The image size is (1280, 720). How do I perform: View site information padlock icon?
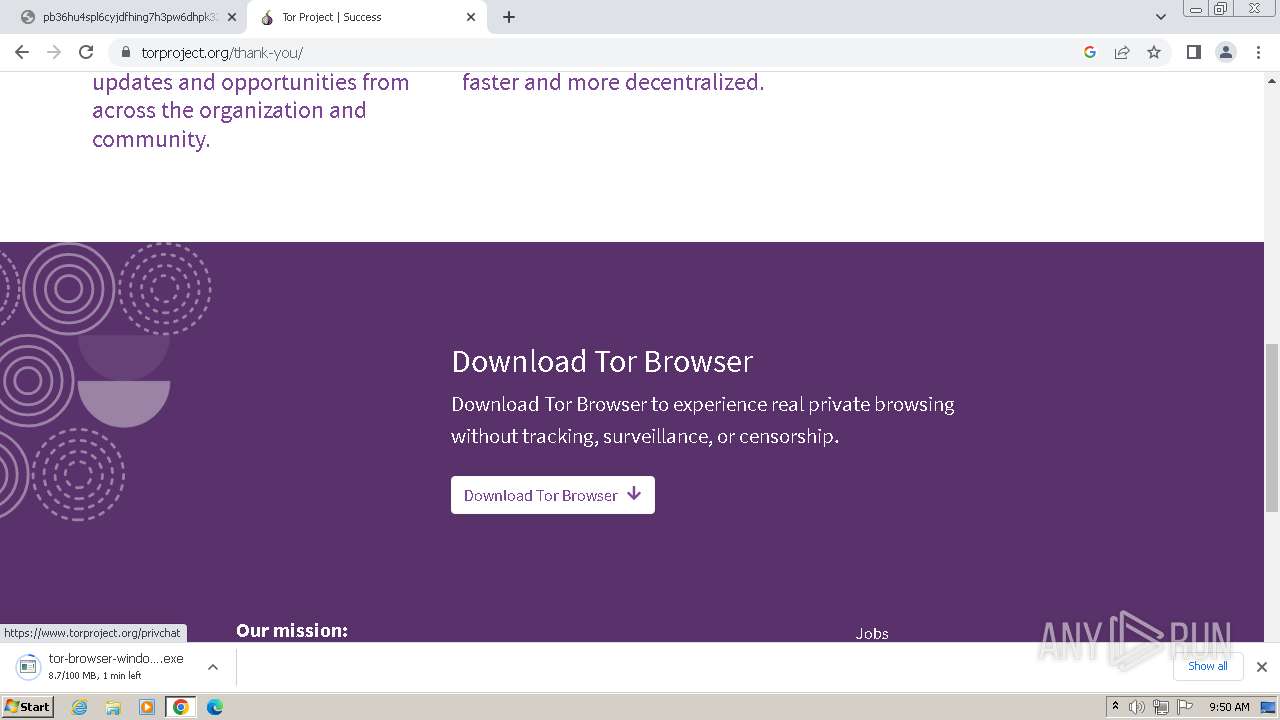pyautogui.click(x=126, y=52)
